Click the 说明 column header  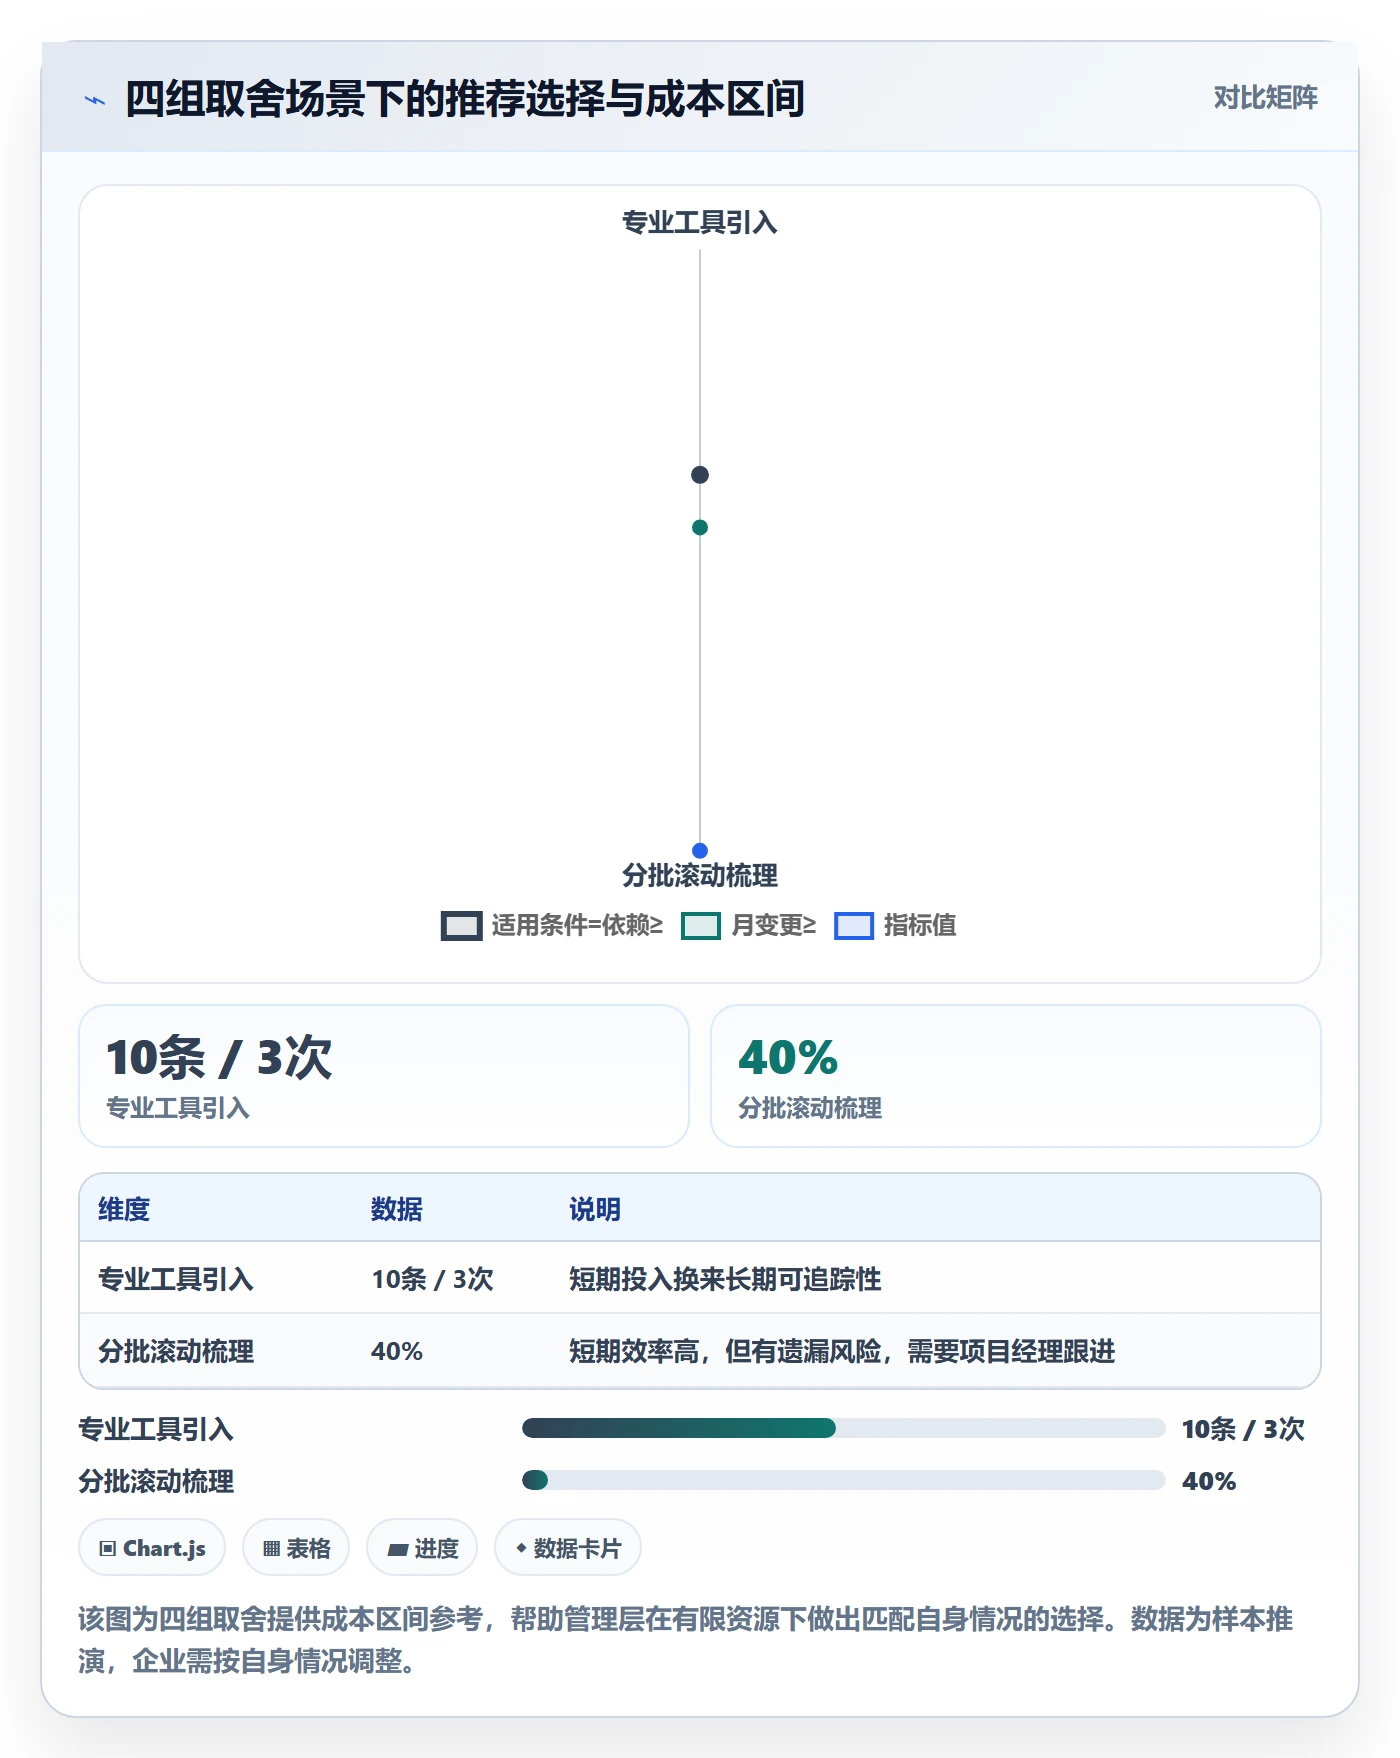(x=595, y=1209)
